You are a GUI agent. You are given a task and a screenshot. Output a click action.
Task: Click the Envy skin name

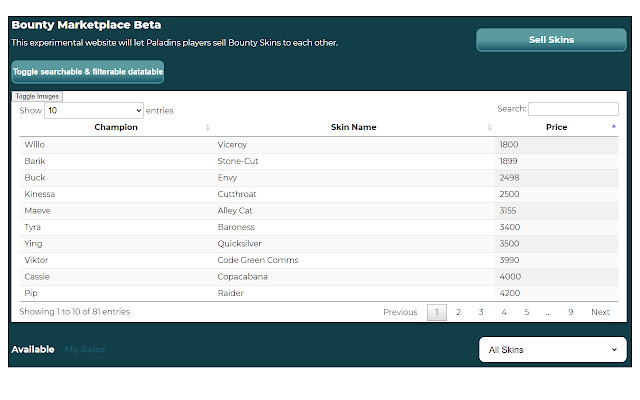pyautogui.click(x=227, y=178)
